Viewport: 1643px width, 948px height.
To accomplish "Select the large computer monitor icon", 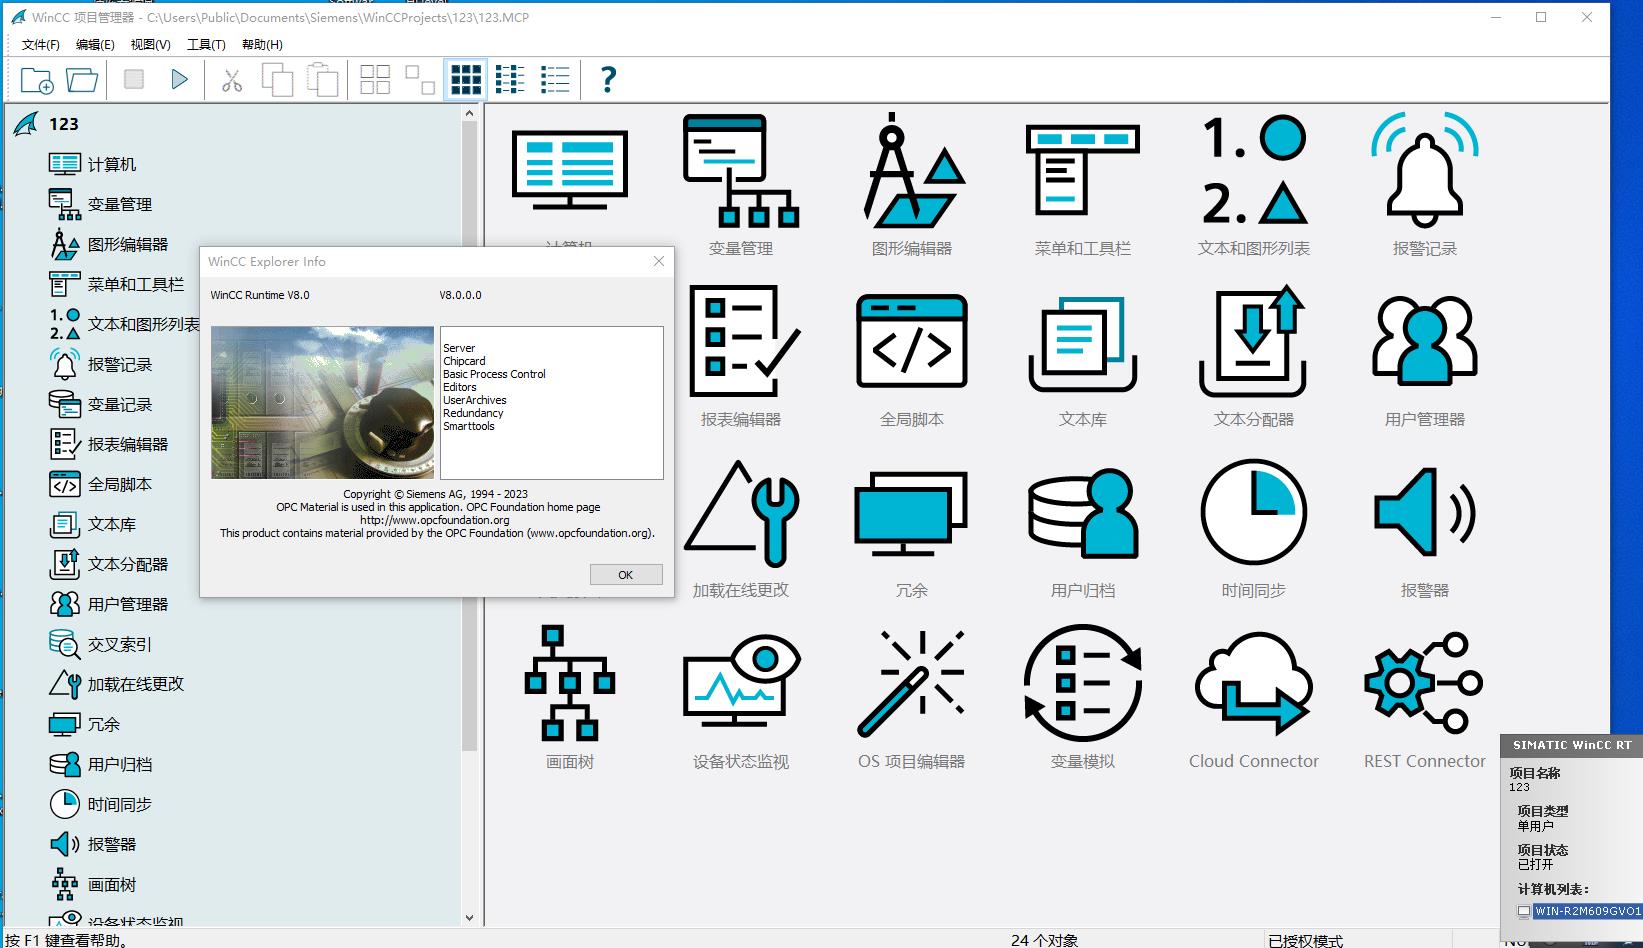I will click(x=570, y=172).
